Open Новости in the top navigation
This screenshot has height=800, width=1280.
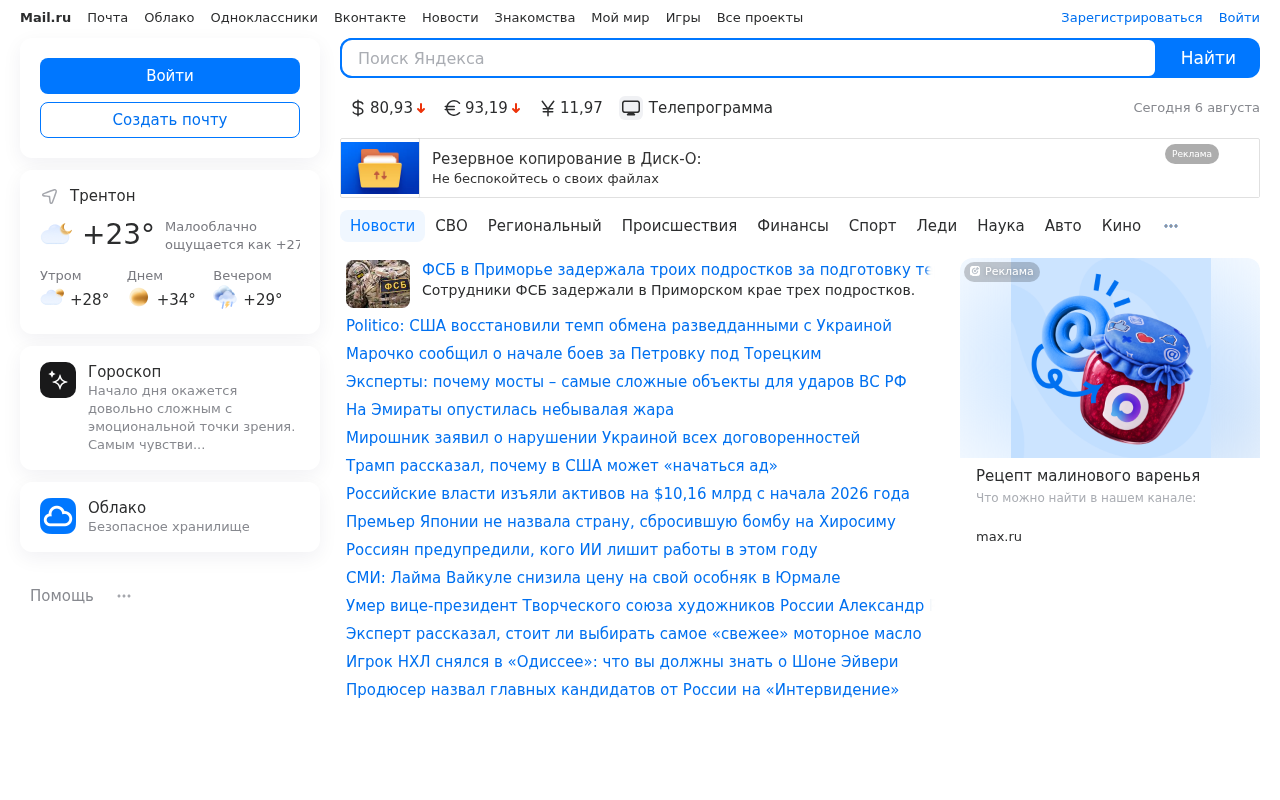[x=450, y=18]
